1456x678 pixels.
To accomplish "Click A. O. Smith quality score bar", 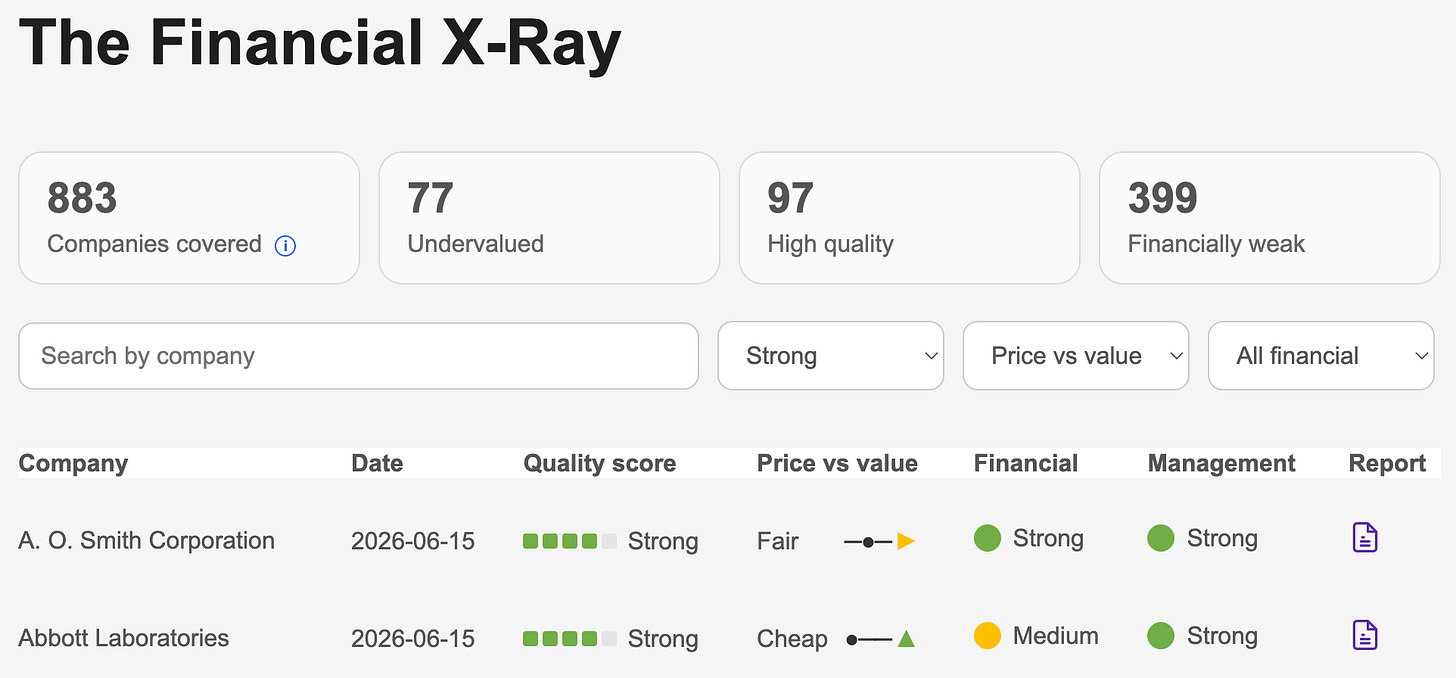I will 570,541.
